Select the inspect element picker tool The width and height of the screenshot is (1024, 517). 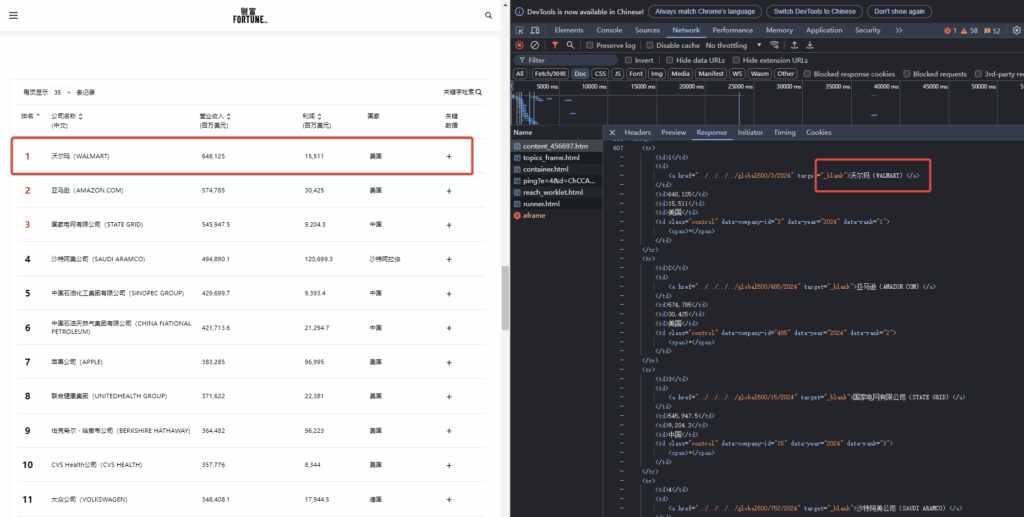pos(520,30)
